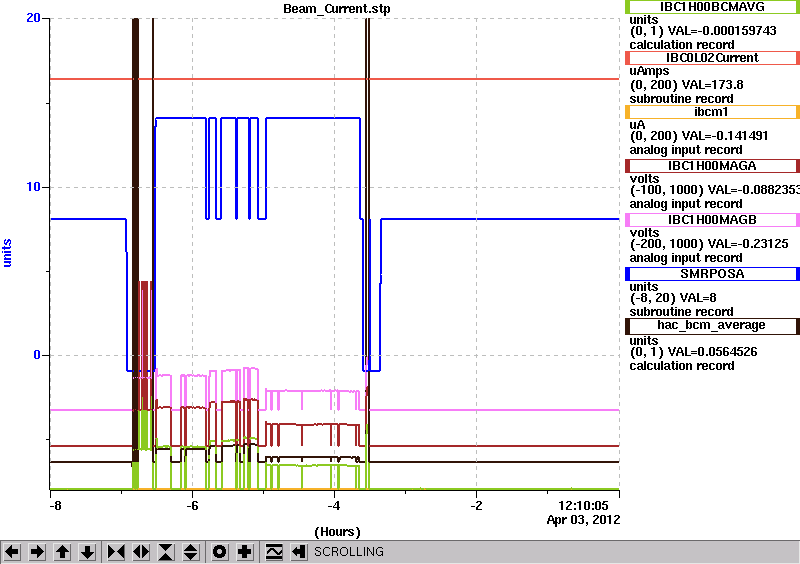Click the horizontal zoom-in bowtie icon
Image resolution: width=800 pixels, height=564 pixels.
click(116, 552)
